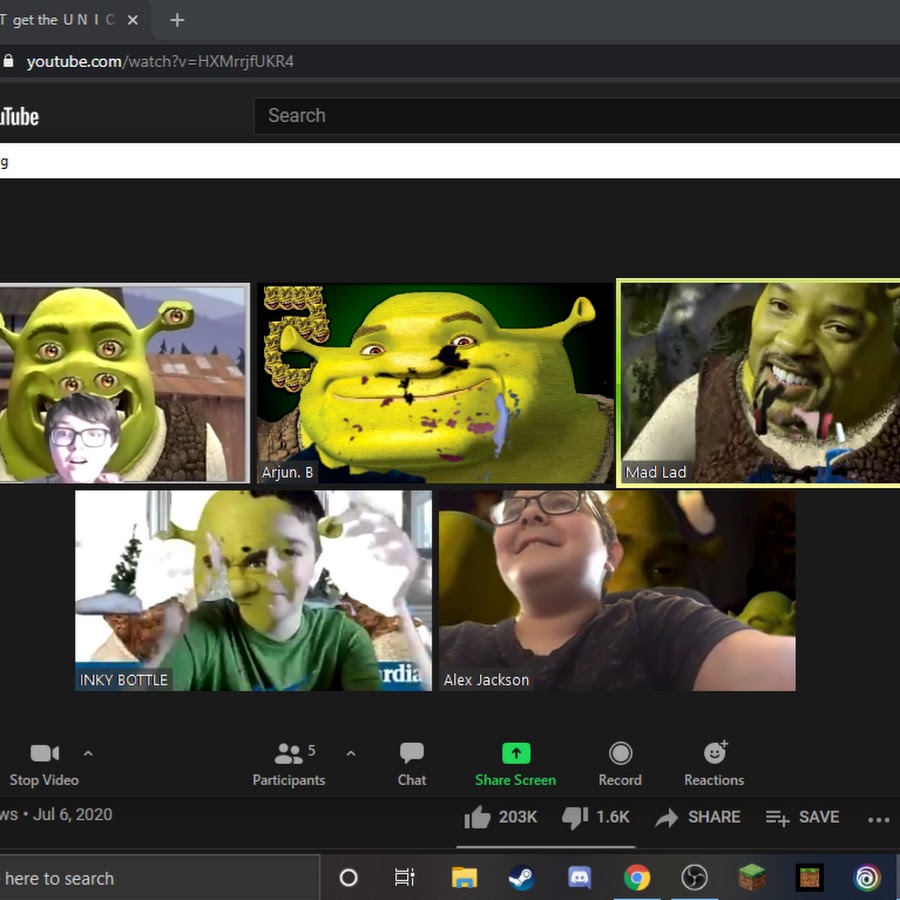View site info via the lock icon
Screen dimensions: 900x900
tap(8, 61)
